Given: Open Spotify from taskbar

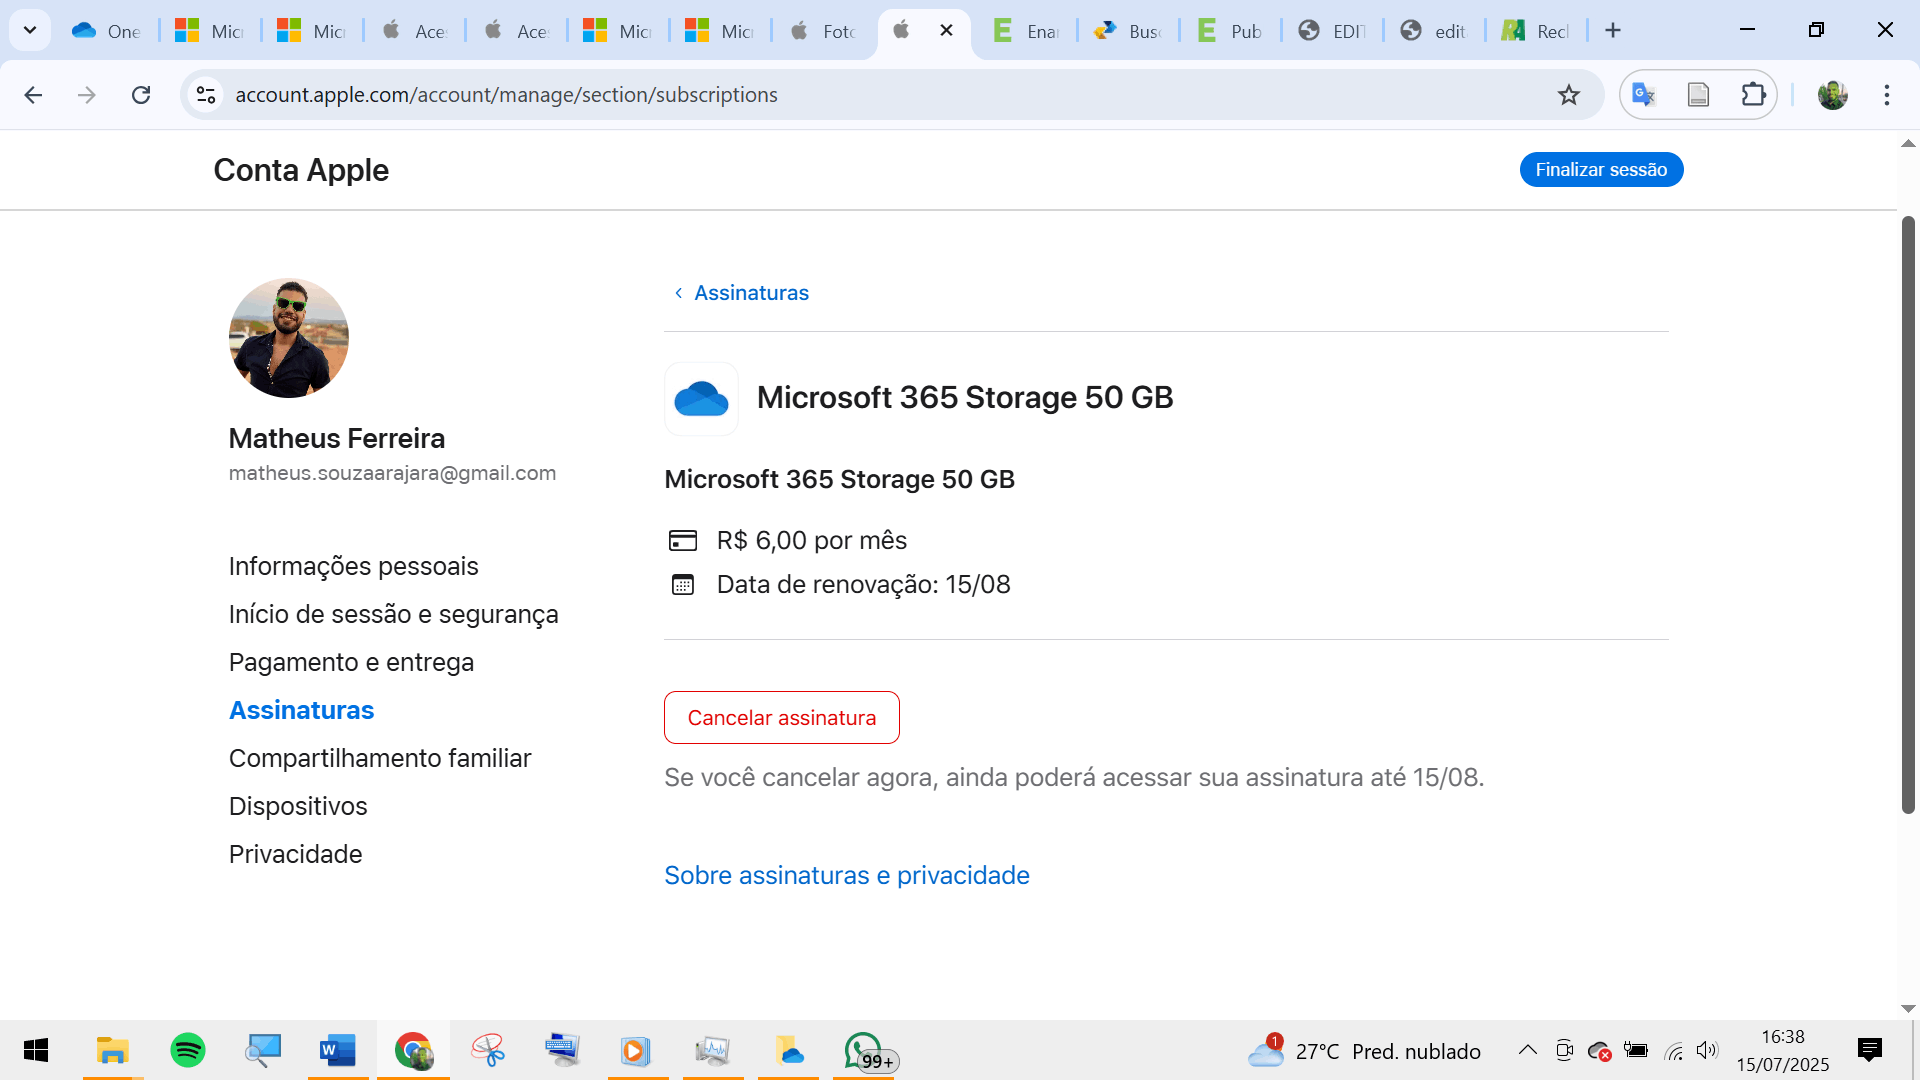Looking at the screenshot, I should tap(187, 1050).
